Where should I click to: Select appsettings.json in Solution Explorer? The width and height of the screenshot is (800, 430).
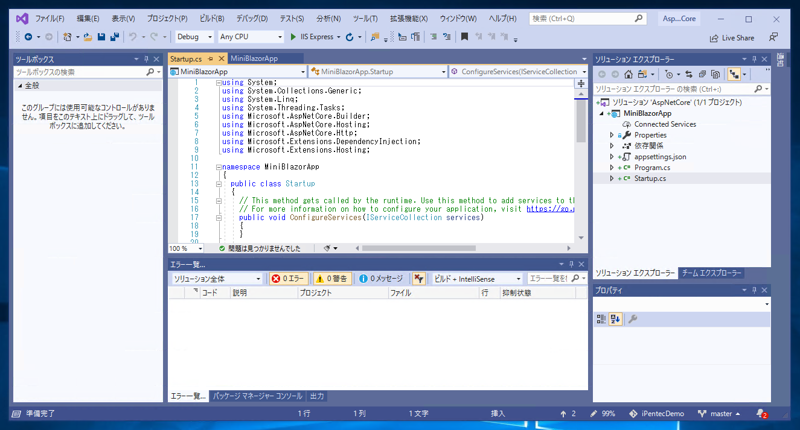pos(660,157)
